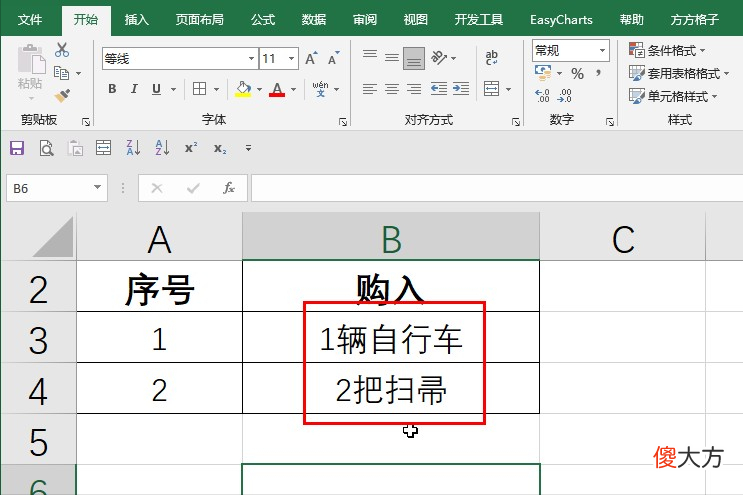The width and height of the screenshot is (743, 495).
Task: Click the Cut scissors icon
Action: [x=62, y=50]
